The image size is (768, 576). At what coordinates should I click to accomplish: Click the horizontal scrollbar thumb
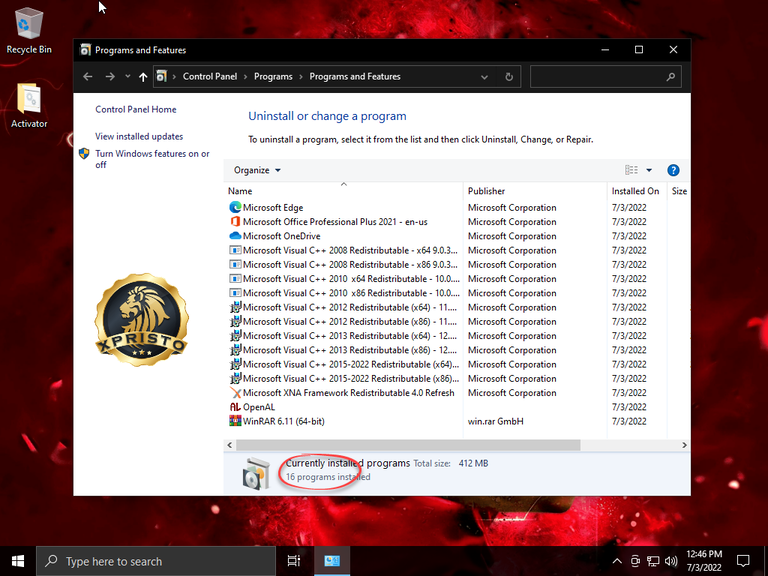click(x=408, y=445)
